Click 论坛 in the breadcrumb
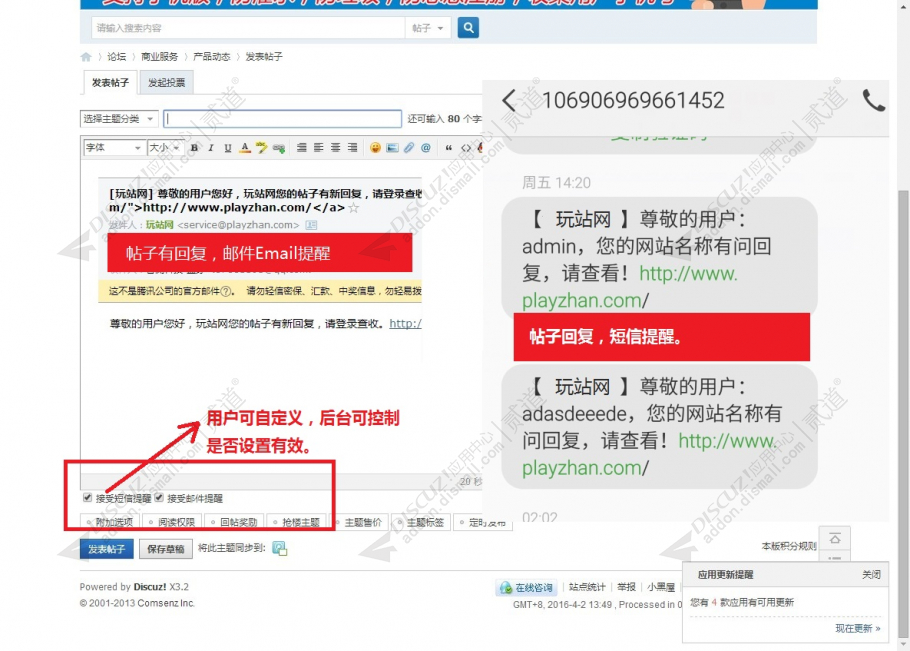The height and width of the screenshot is (651, 910). pos(117,56)
